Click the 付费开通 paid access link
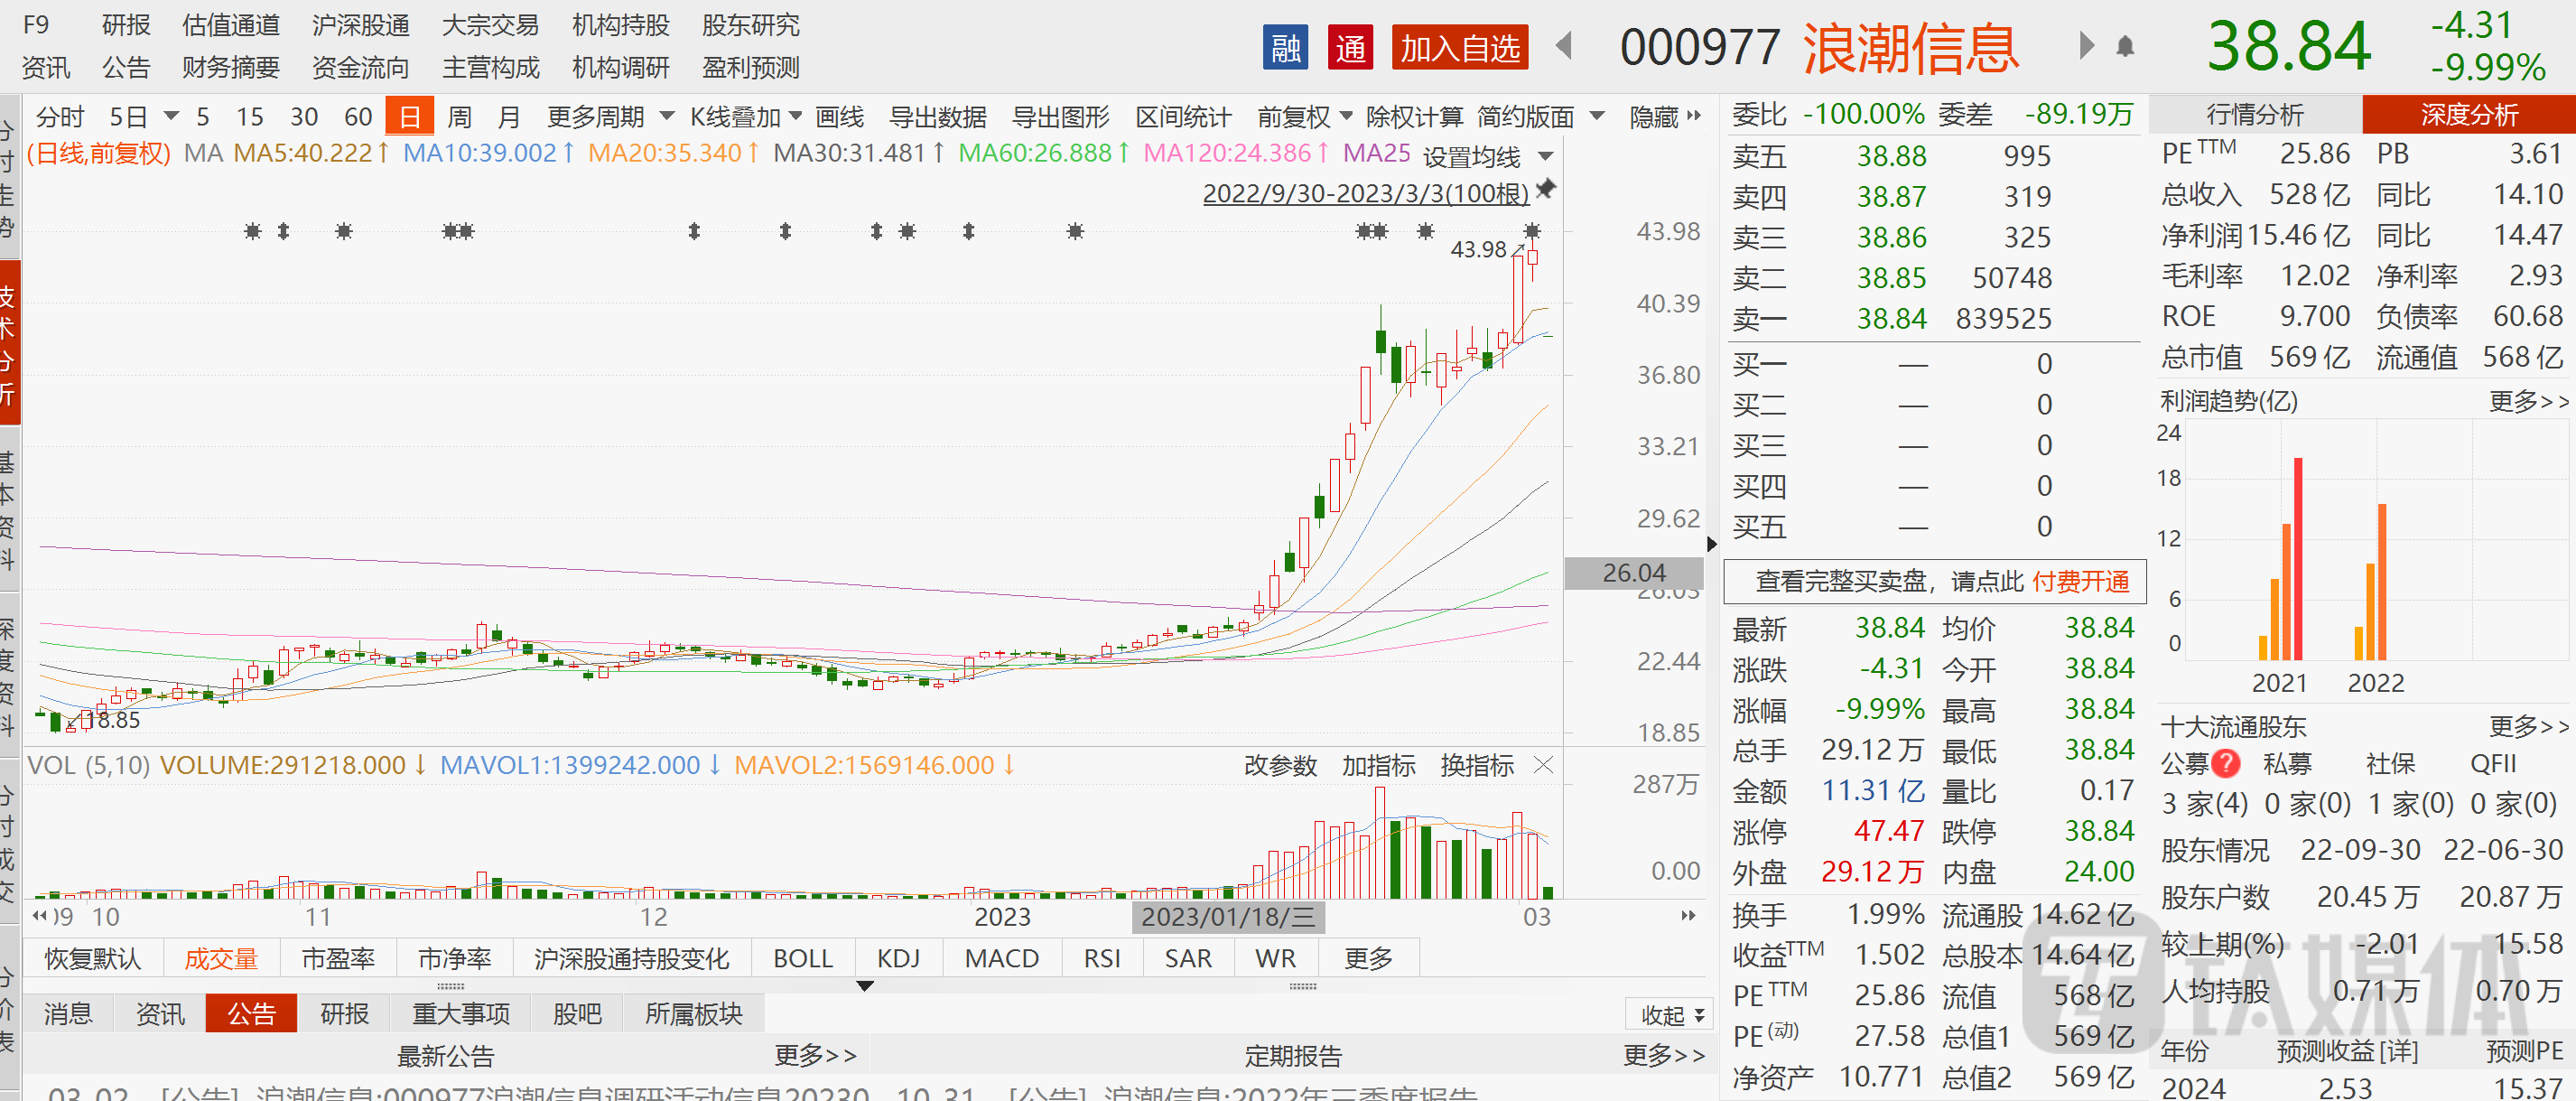The width and height of the screenshot is (2576, 1101). [2080, 581]
